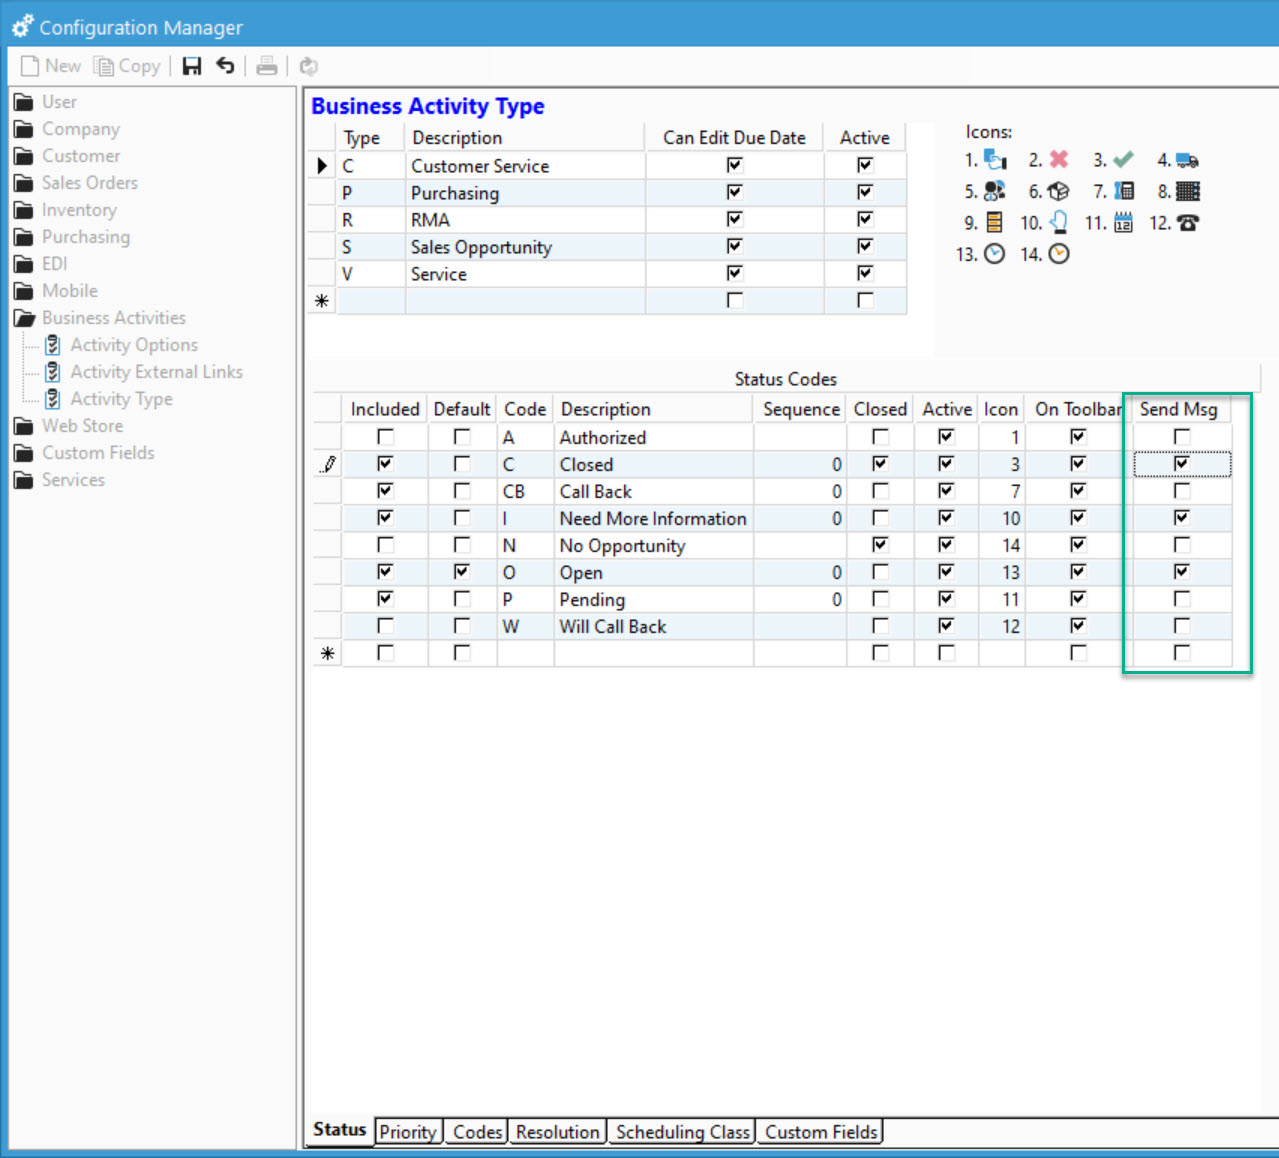This screenshot has width=1279, height=1158.
Task: Open the Resolution tab
Action: (x=558, y=1132)
